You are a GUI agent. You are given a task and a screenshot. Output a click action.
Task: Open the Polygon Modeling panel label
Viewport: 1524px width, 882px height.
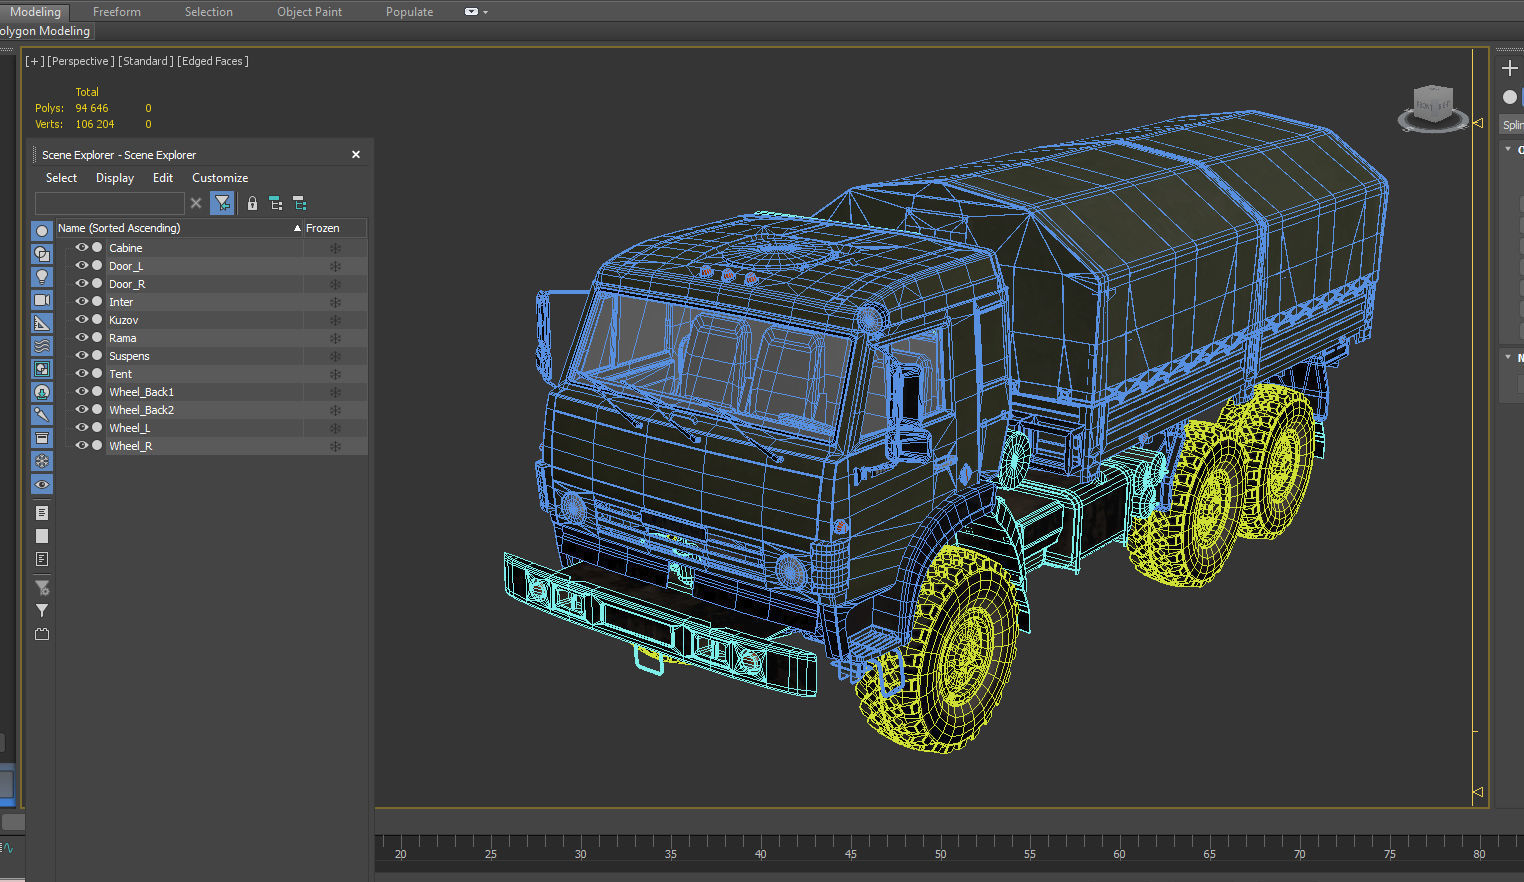tap(45, 31)
